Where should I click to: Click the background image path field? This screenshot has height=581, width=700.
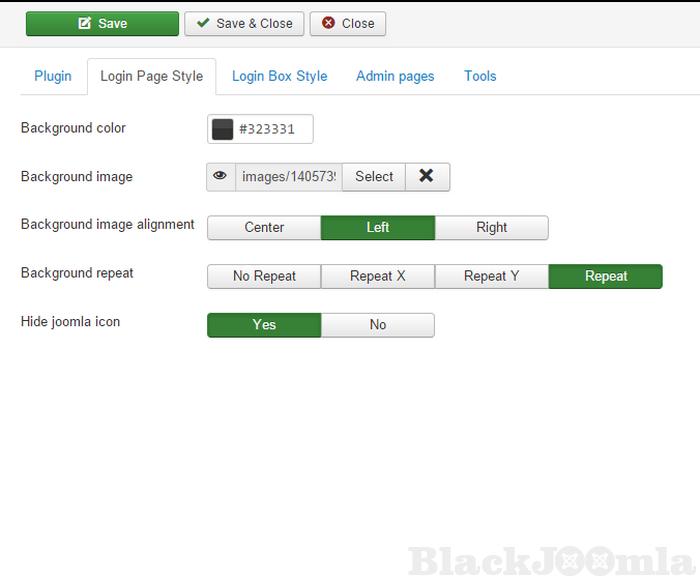click(x=289, y=177)
